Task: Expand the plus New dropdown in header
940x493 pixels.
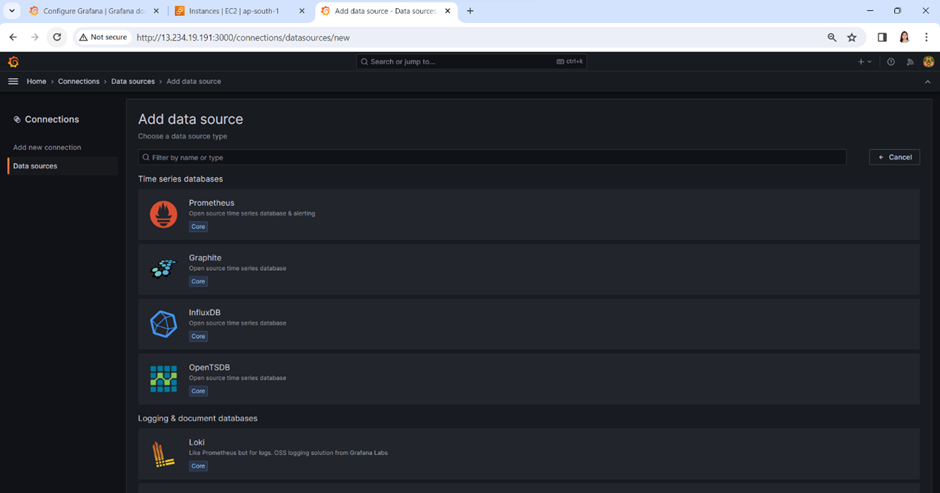Action: [864, 62]
